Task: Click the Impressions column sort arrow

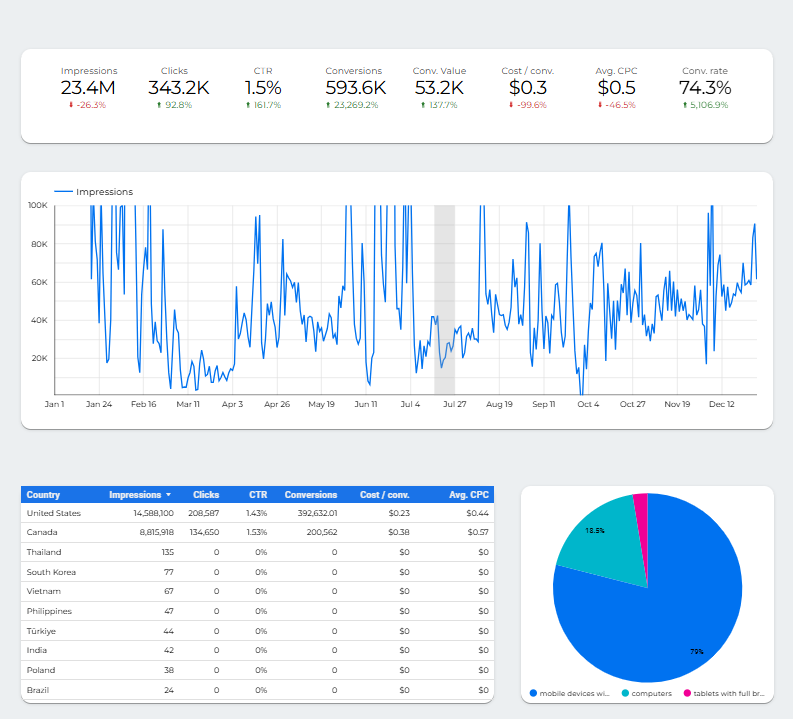Action: [x=168, y=495]
